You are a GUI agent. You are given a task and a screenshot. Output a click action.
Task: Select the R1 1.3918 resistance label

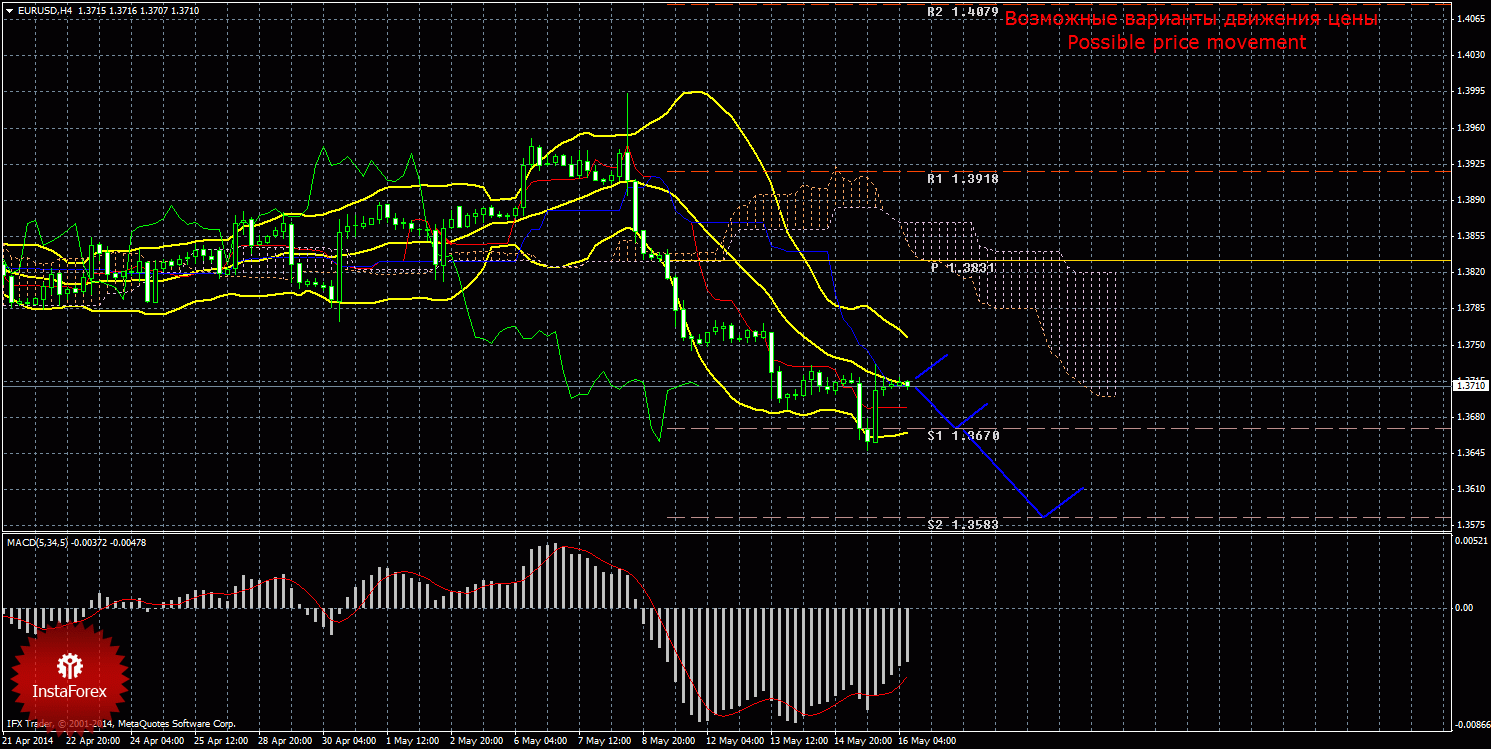tap(962, 178)
